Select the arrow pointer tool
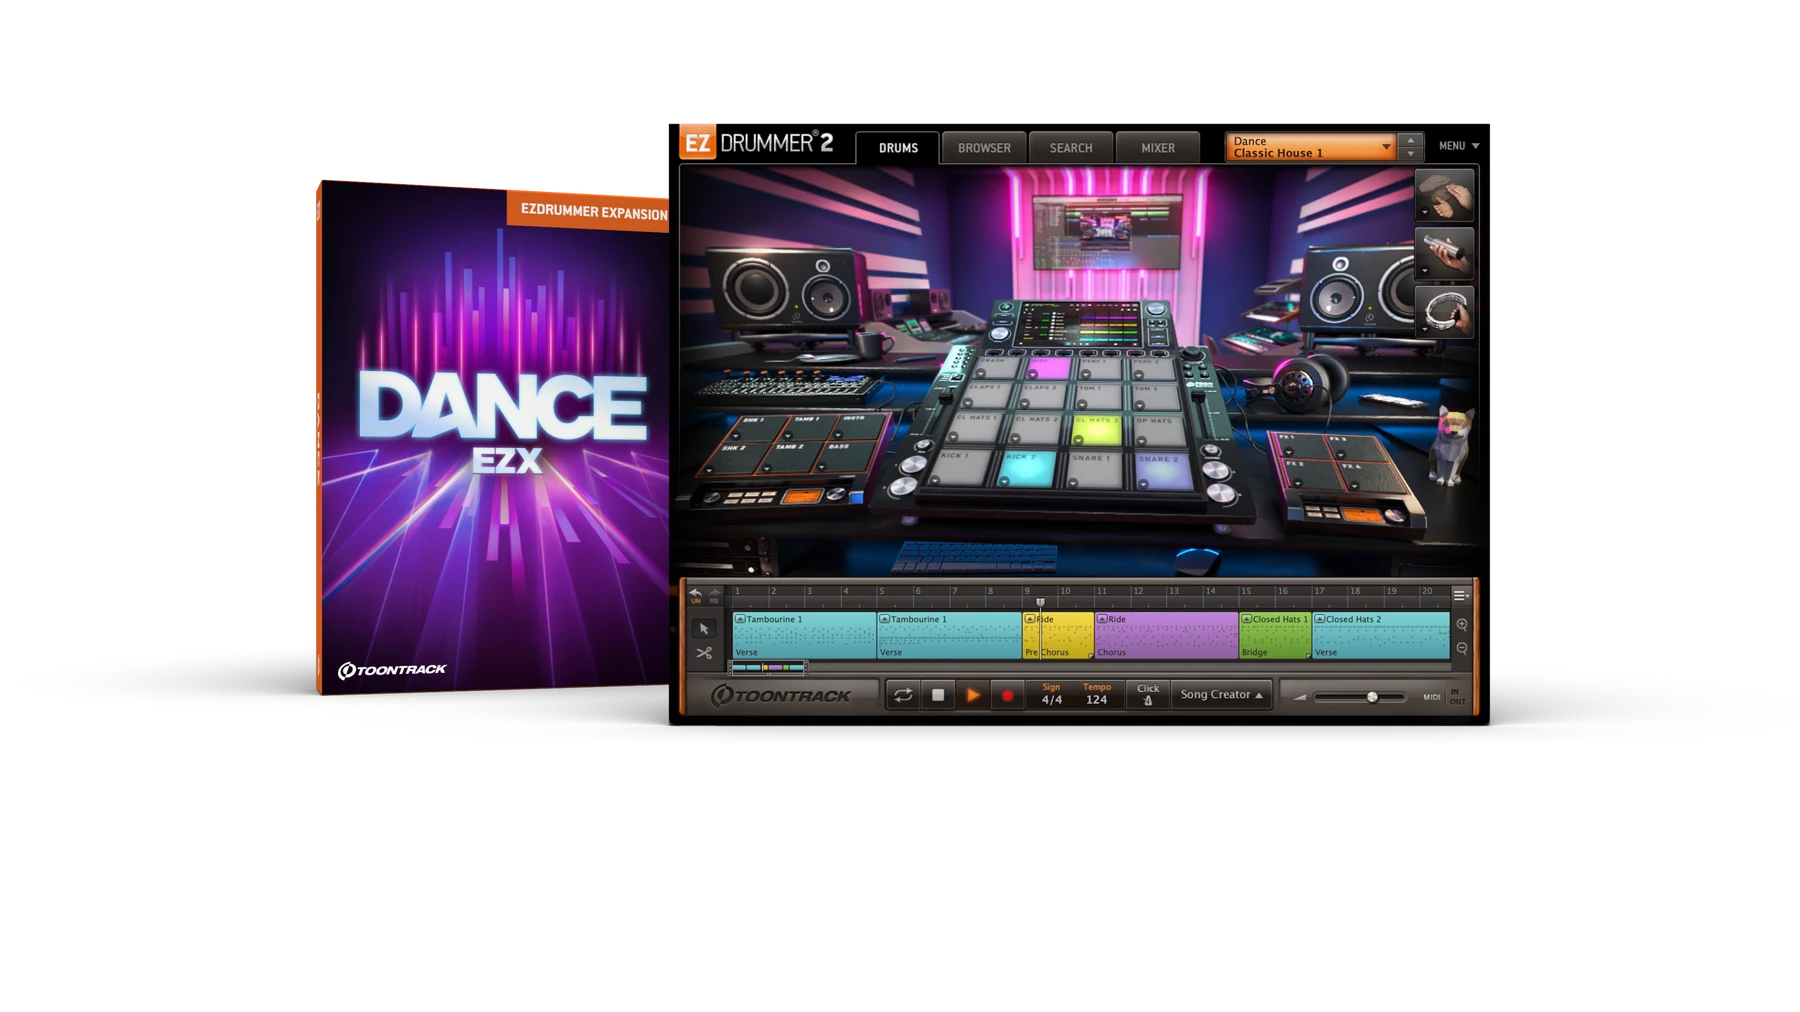Viewport: 1800px width, 1012px height. 704,629
